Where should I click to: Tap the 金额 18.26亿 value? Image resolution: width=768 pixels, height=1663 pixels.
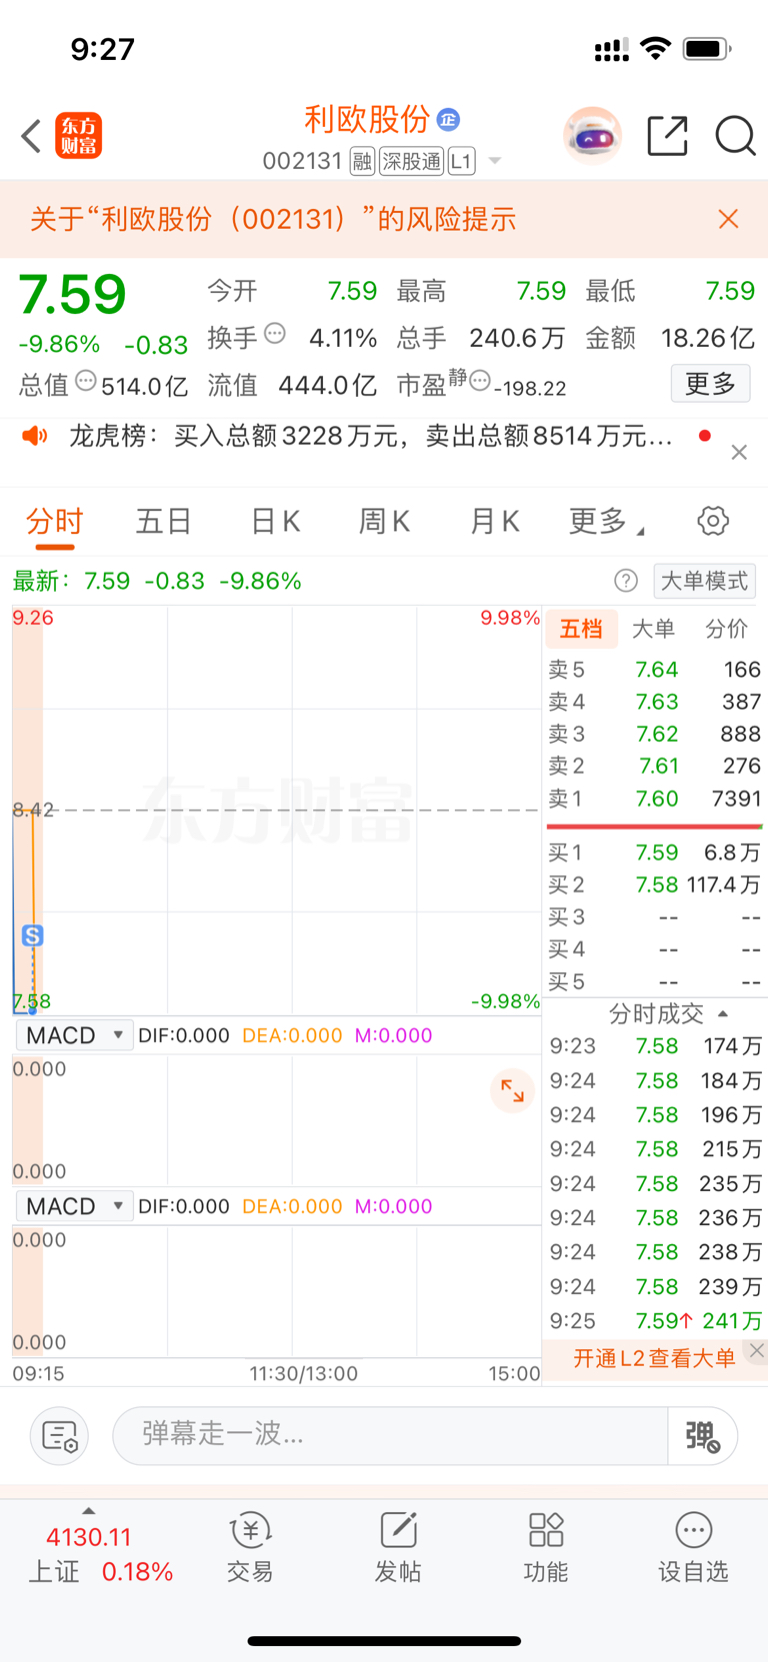[708, 338]
